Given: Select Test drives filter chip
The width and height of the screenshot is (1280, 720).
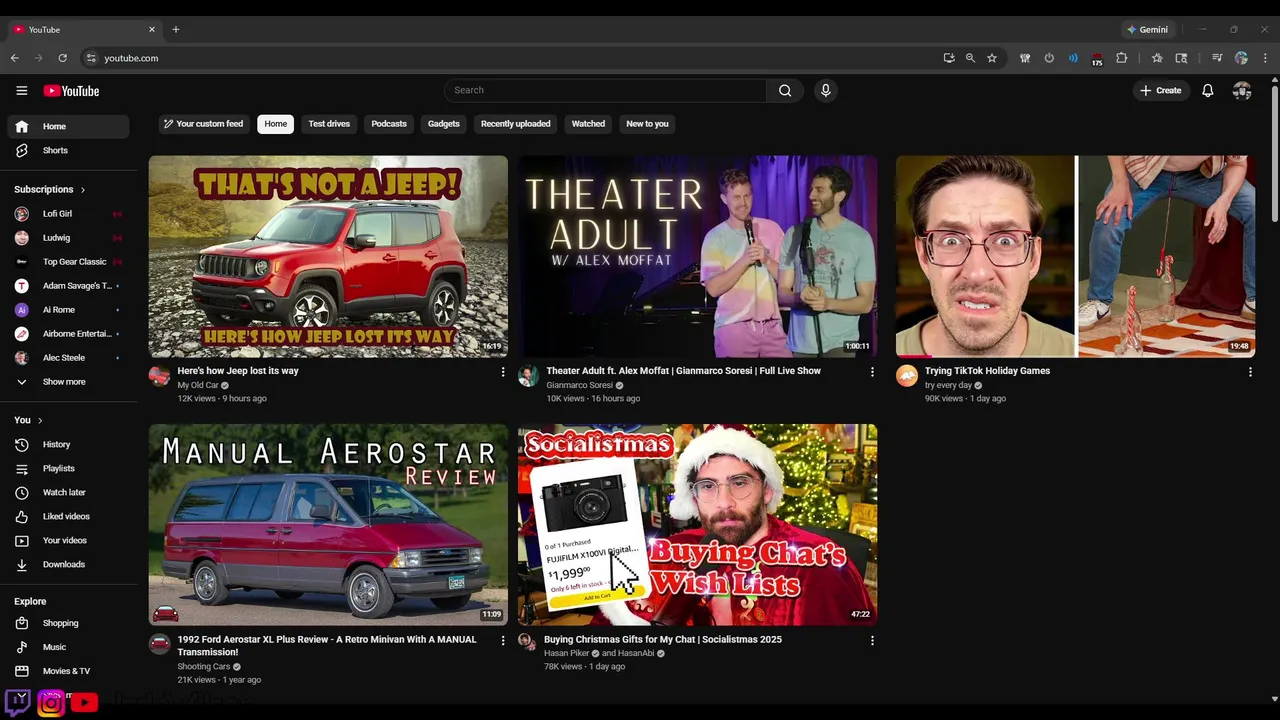Looking at the screenshot, I should [329, 124].
